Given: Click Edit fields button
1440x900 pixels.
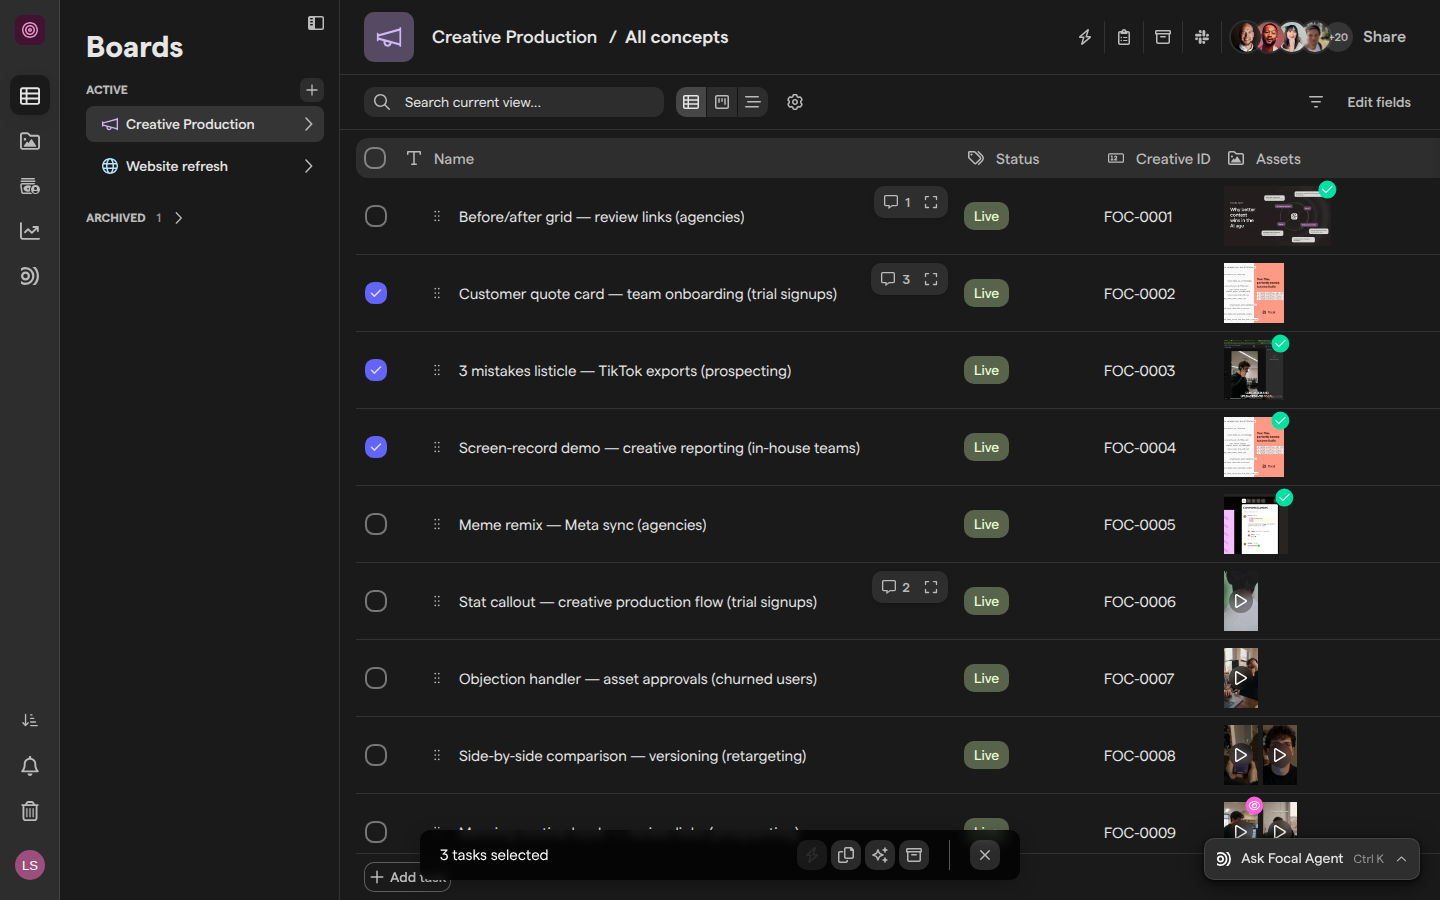Looking at the screenshot, I should (x=1378, y=102).
